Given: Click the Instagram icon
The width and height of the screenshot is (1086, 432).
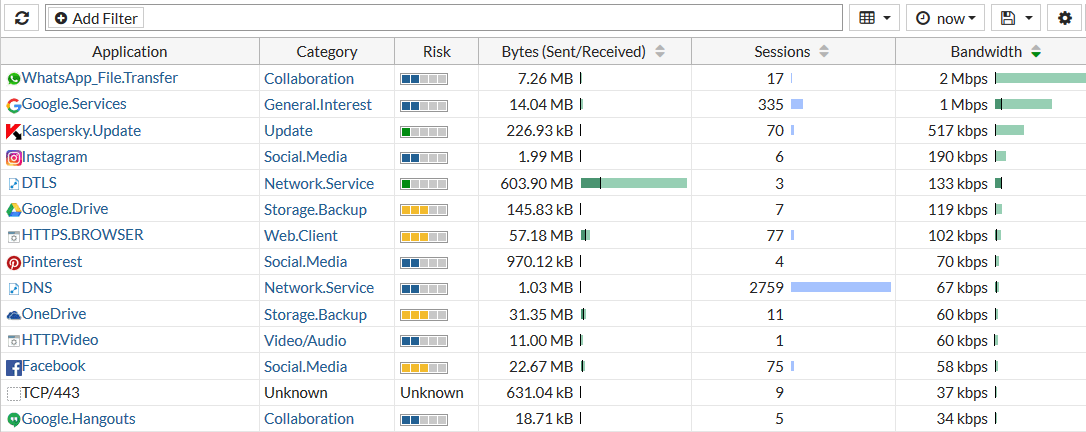Looking at the screenshot, I should tap(14, 157).
